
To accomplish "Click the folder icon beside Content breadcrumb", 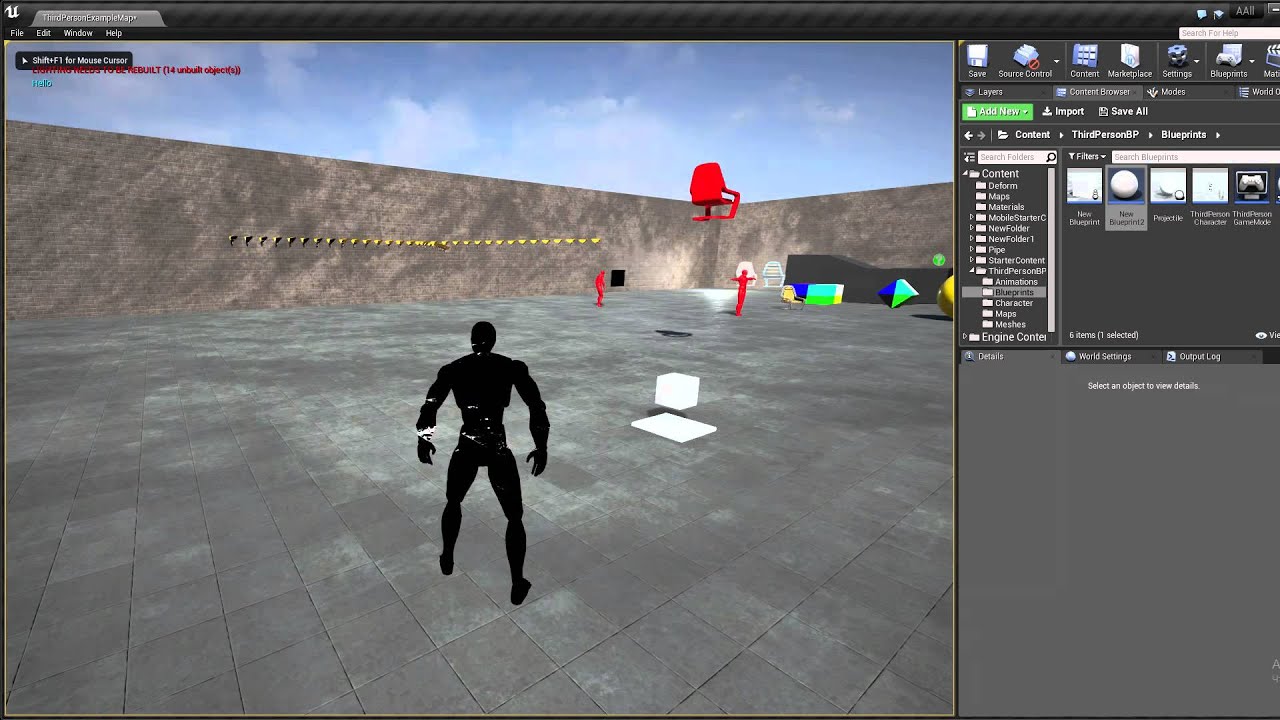I will (1003, 135).
